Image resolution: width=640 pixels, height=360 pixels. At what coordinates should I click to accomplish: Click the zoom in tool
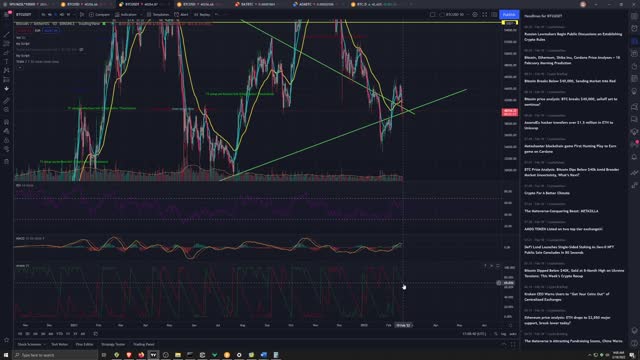[x=6, y=109]
